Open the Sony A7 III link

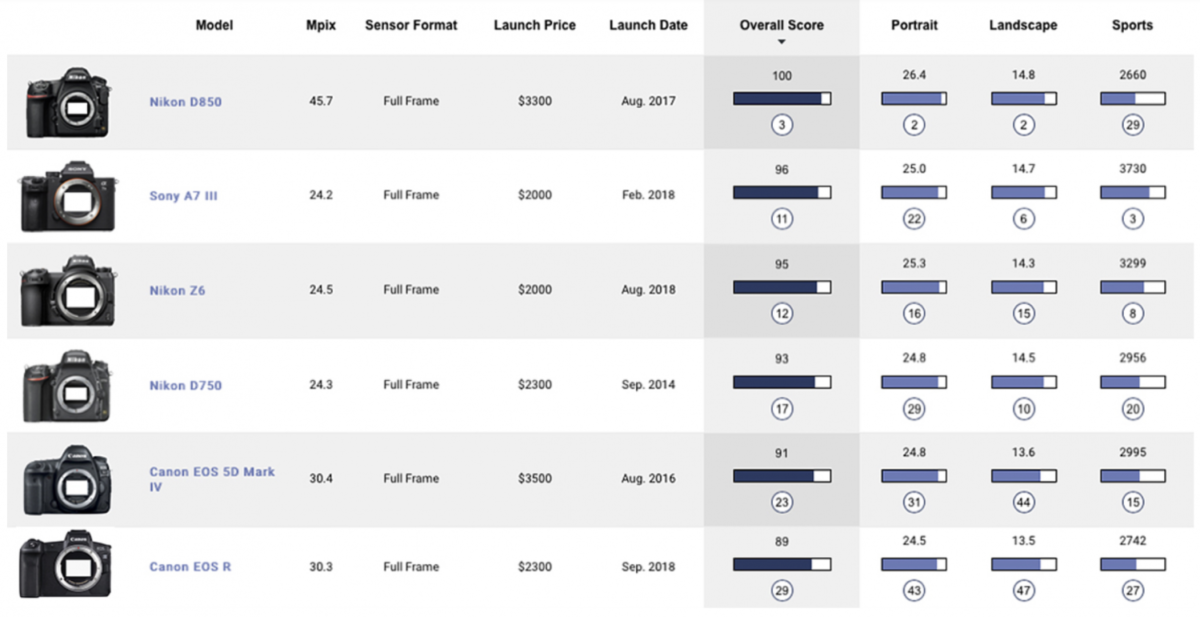[x=183, y=196]
